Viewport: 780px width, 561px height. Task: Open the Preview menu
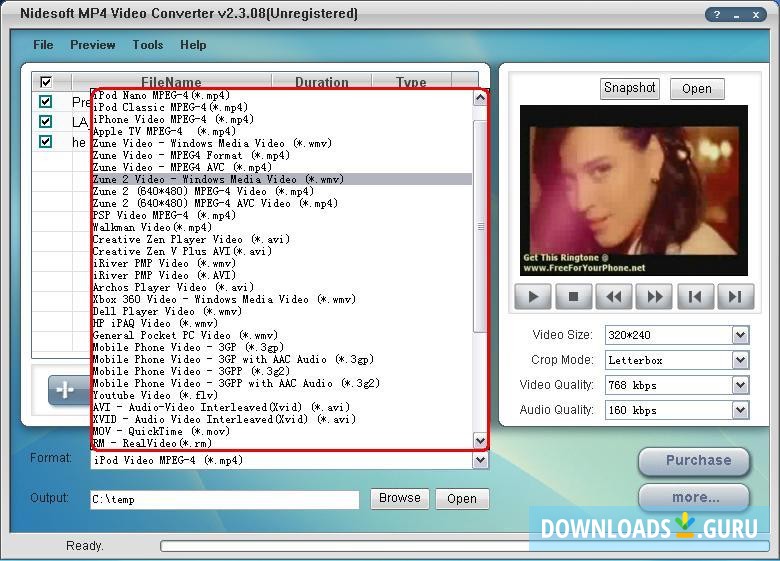coord(93,45)
